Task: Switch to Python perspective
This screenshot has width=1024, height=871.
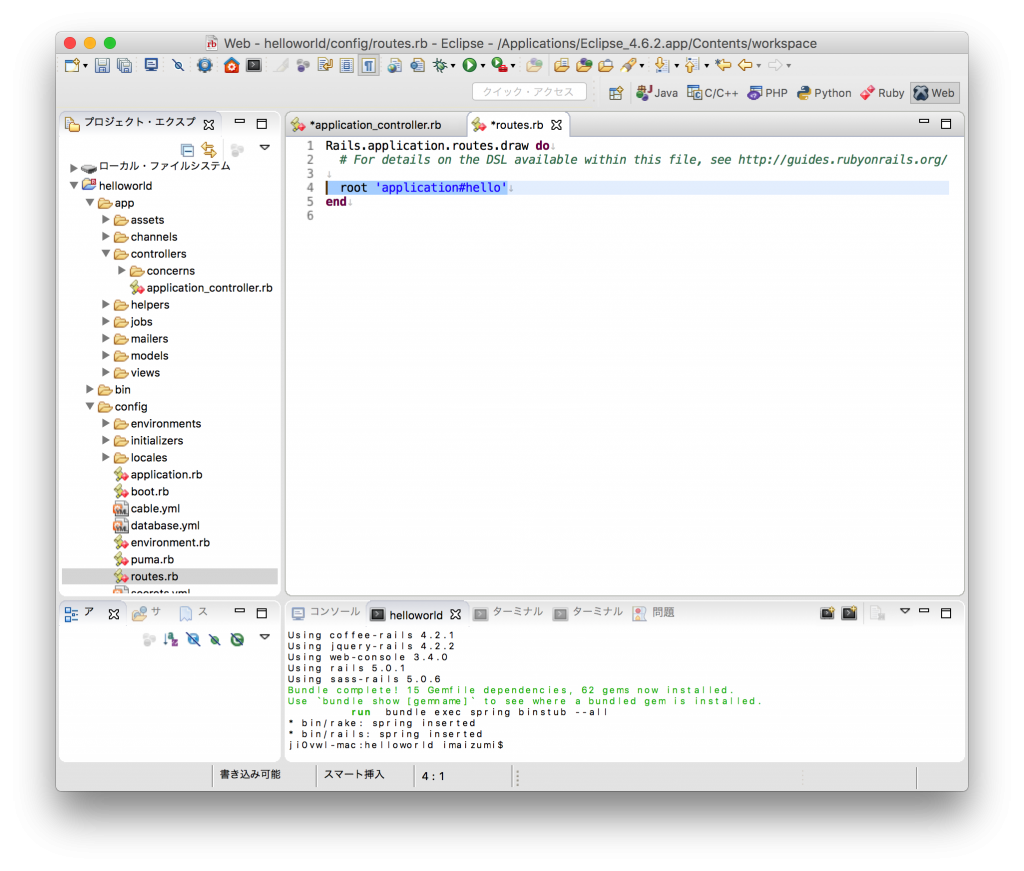Action: tap(824, 93)
